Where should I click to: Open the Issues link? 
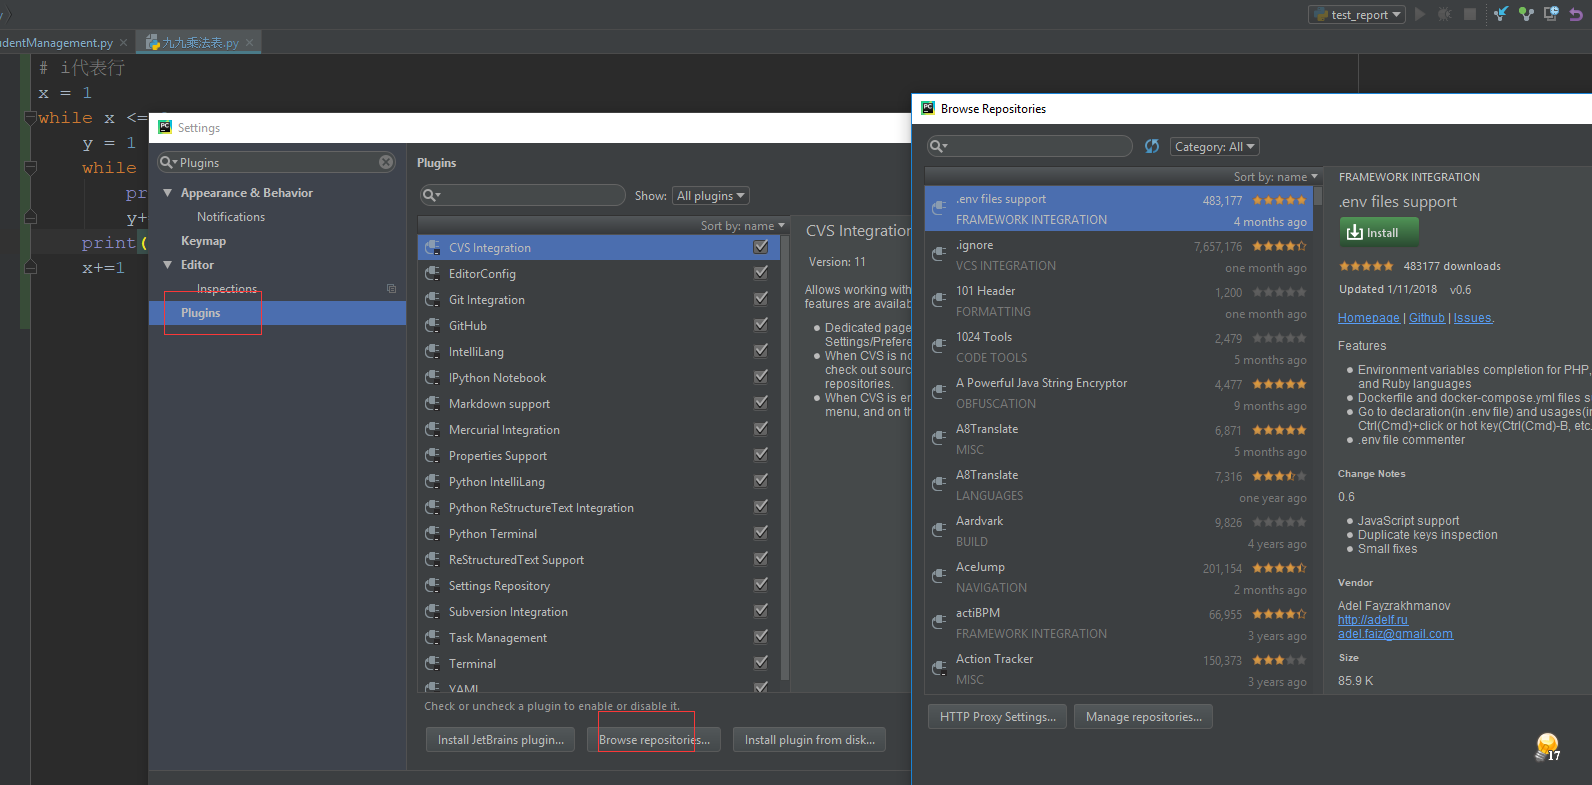[x=1472, y=318]
